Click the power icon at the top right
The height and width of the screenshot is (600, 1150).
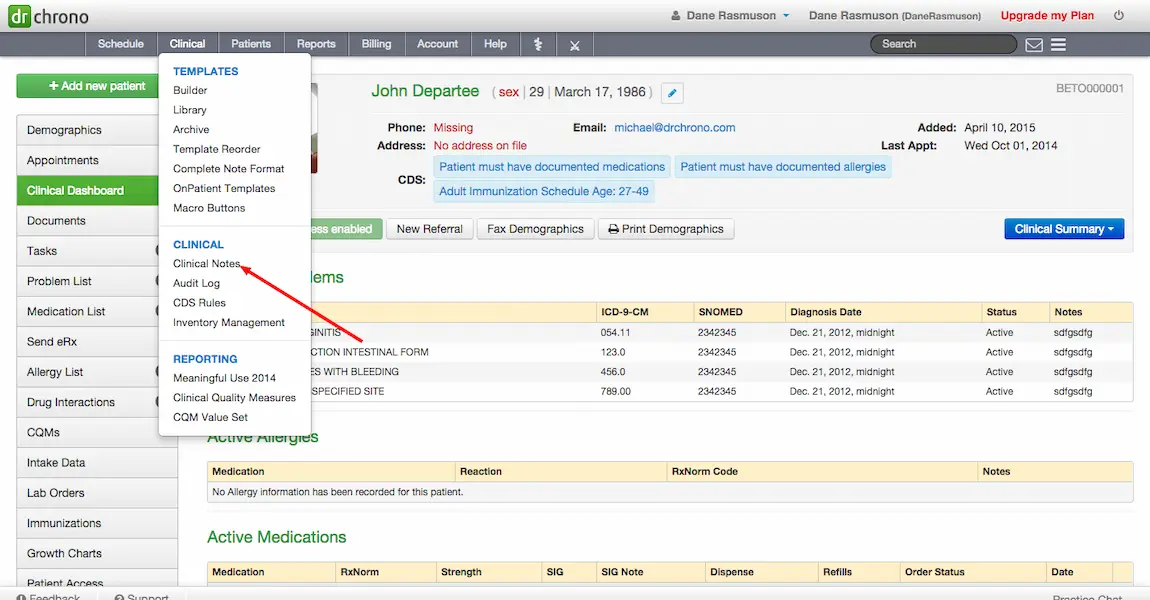coord(1120,15)
